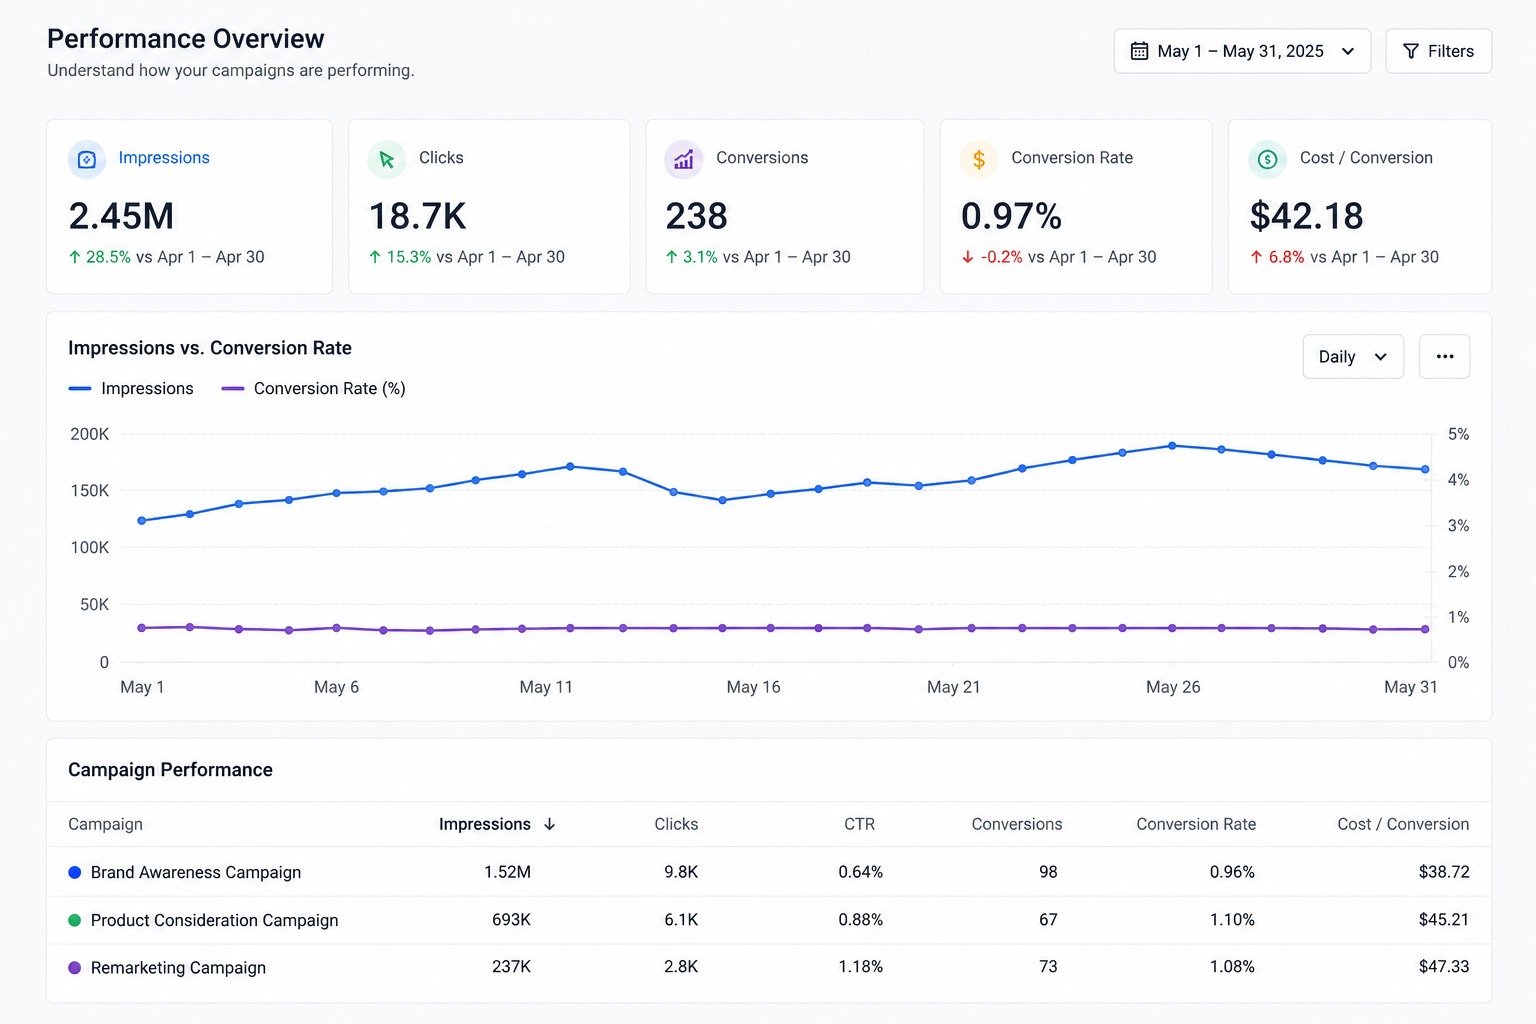Open the May 1 – May 31, 2025 date range dropdown
1536x1024 pixels.
coord(1242,51)
